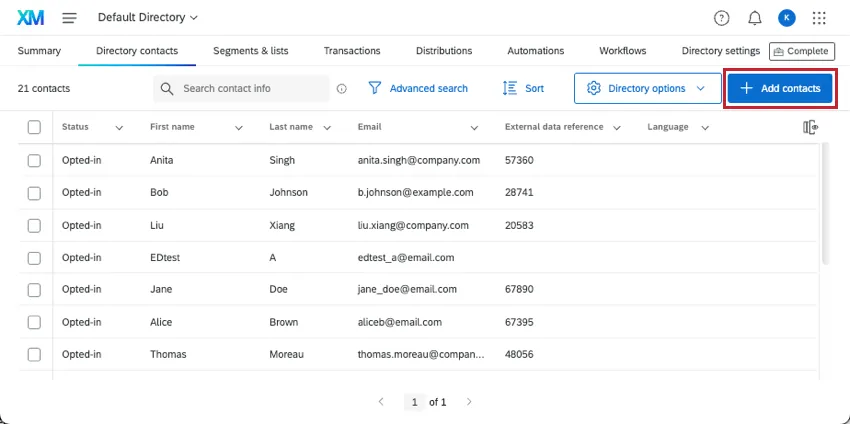
Task: Expand the Status column menu
Action: 119,128
